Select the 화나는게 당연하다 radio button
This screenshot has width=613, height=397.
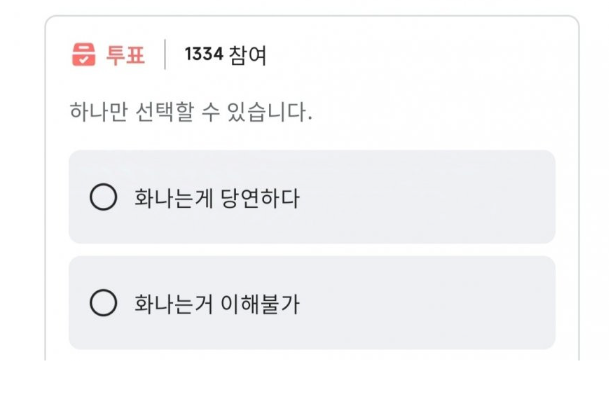pyautogui.click(x=103, y=197)
